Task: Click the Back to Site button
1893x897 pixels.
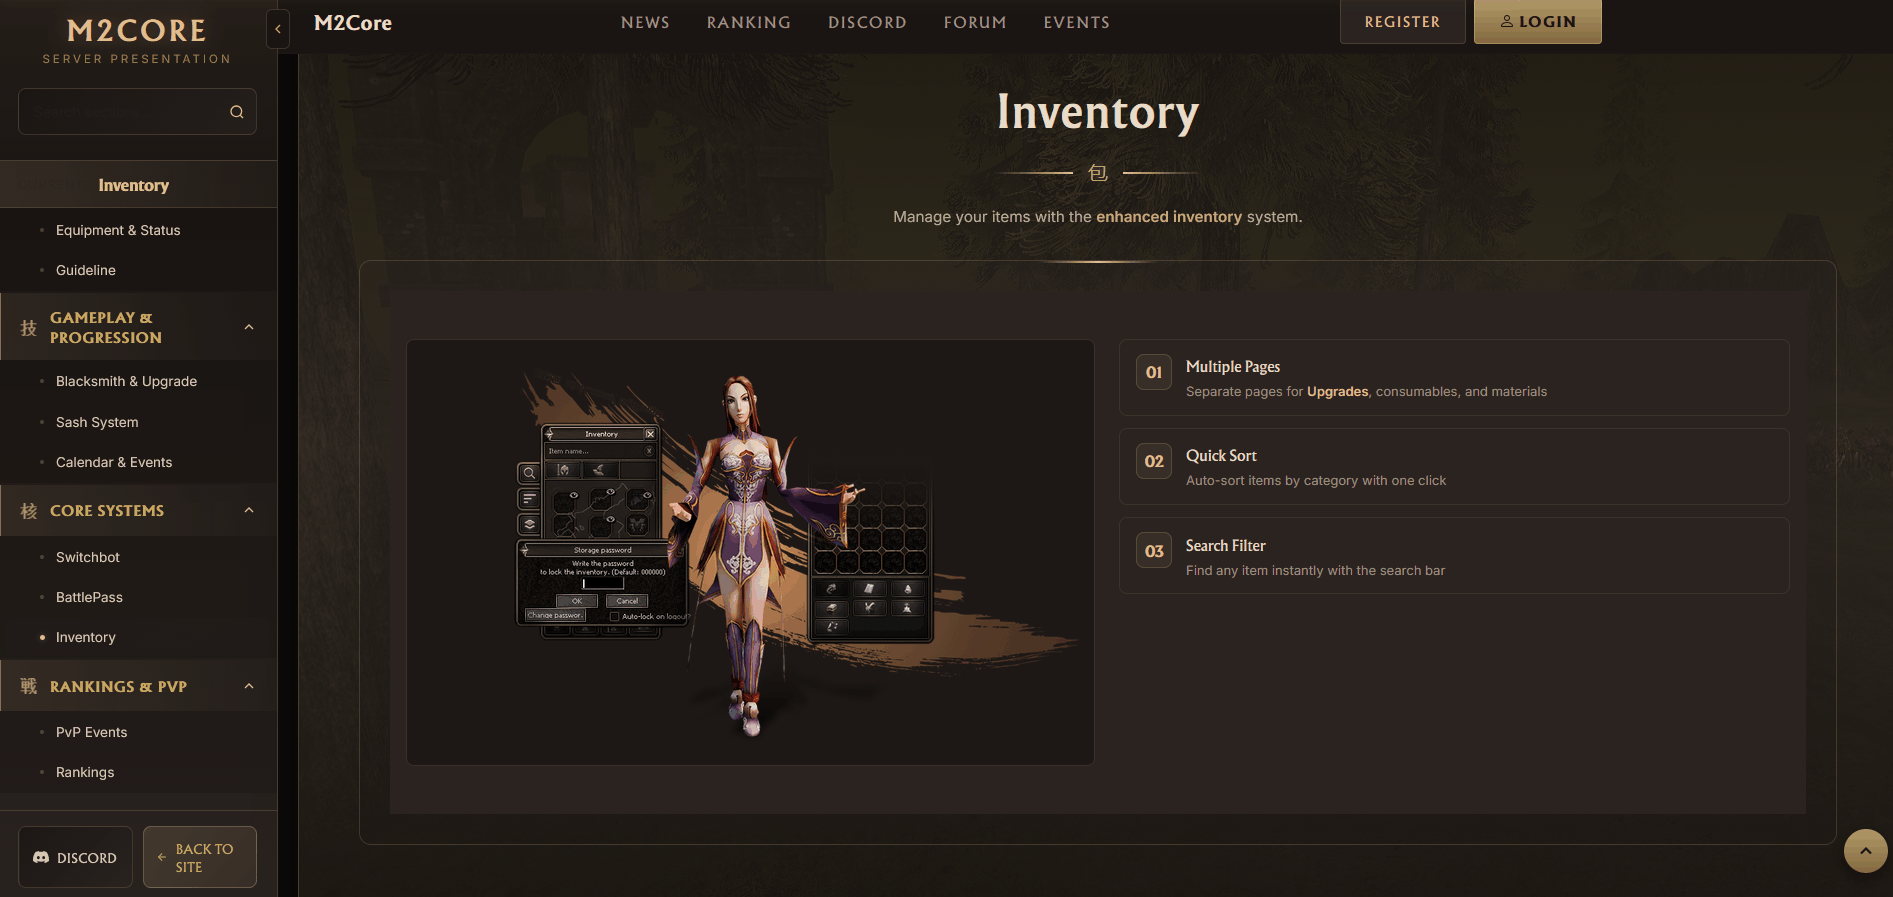Action: (x=200, y=857)
